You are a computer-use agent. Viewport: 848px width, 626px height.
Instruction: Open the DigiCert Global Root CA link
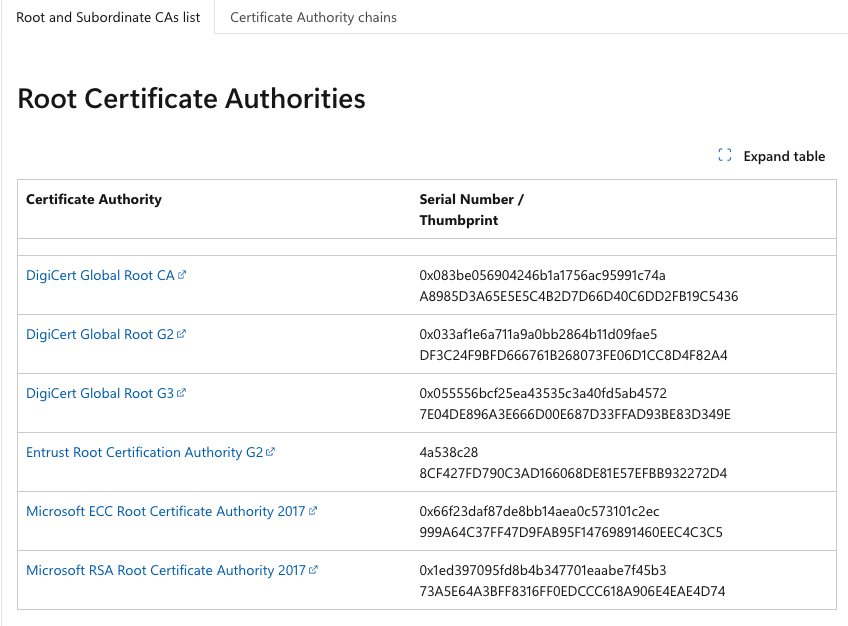coord(98,274)
